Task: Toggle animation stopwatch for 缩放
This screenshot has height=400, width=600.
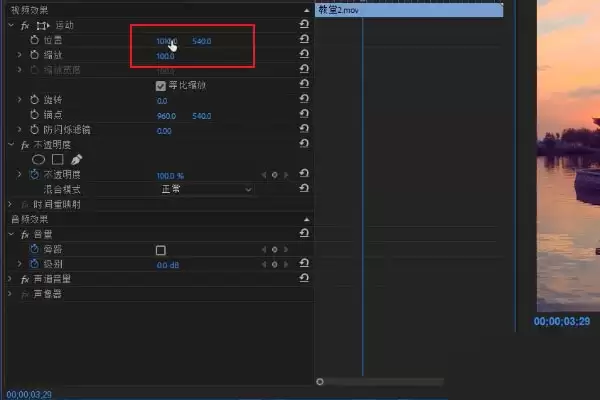Action: coord(34,55)
